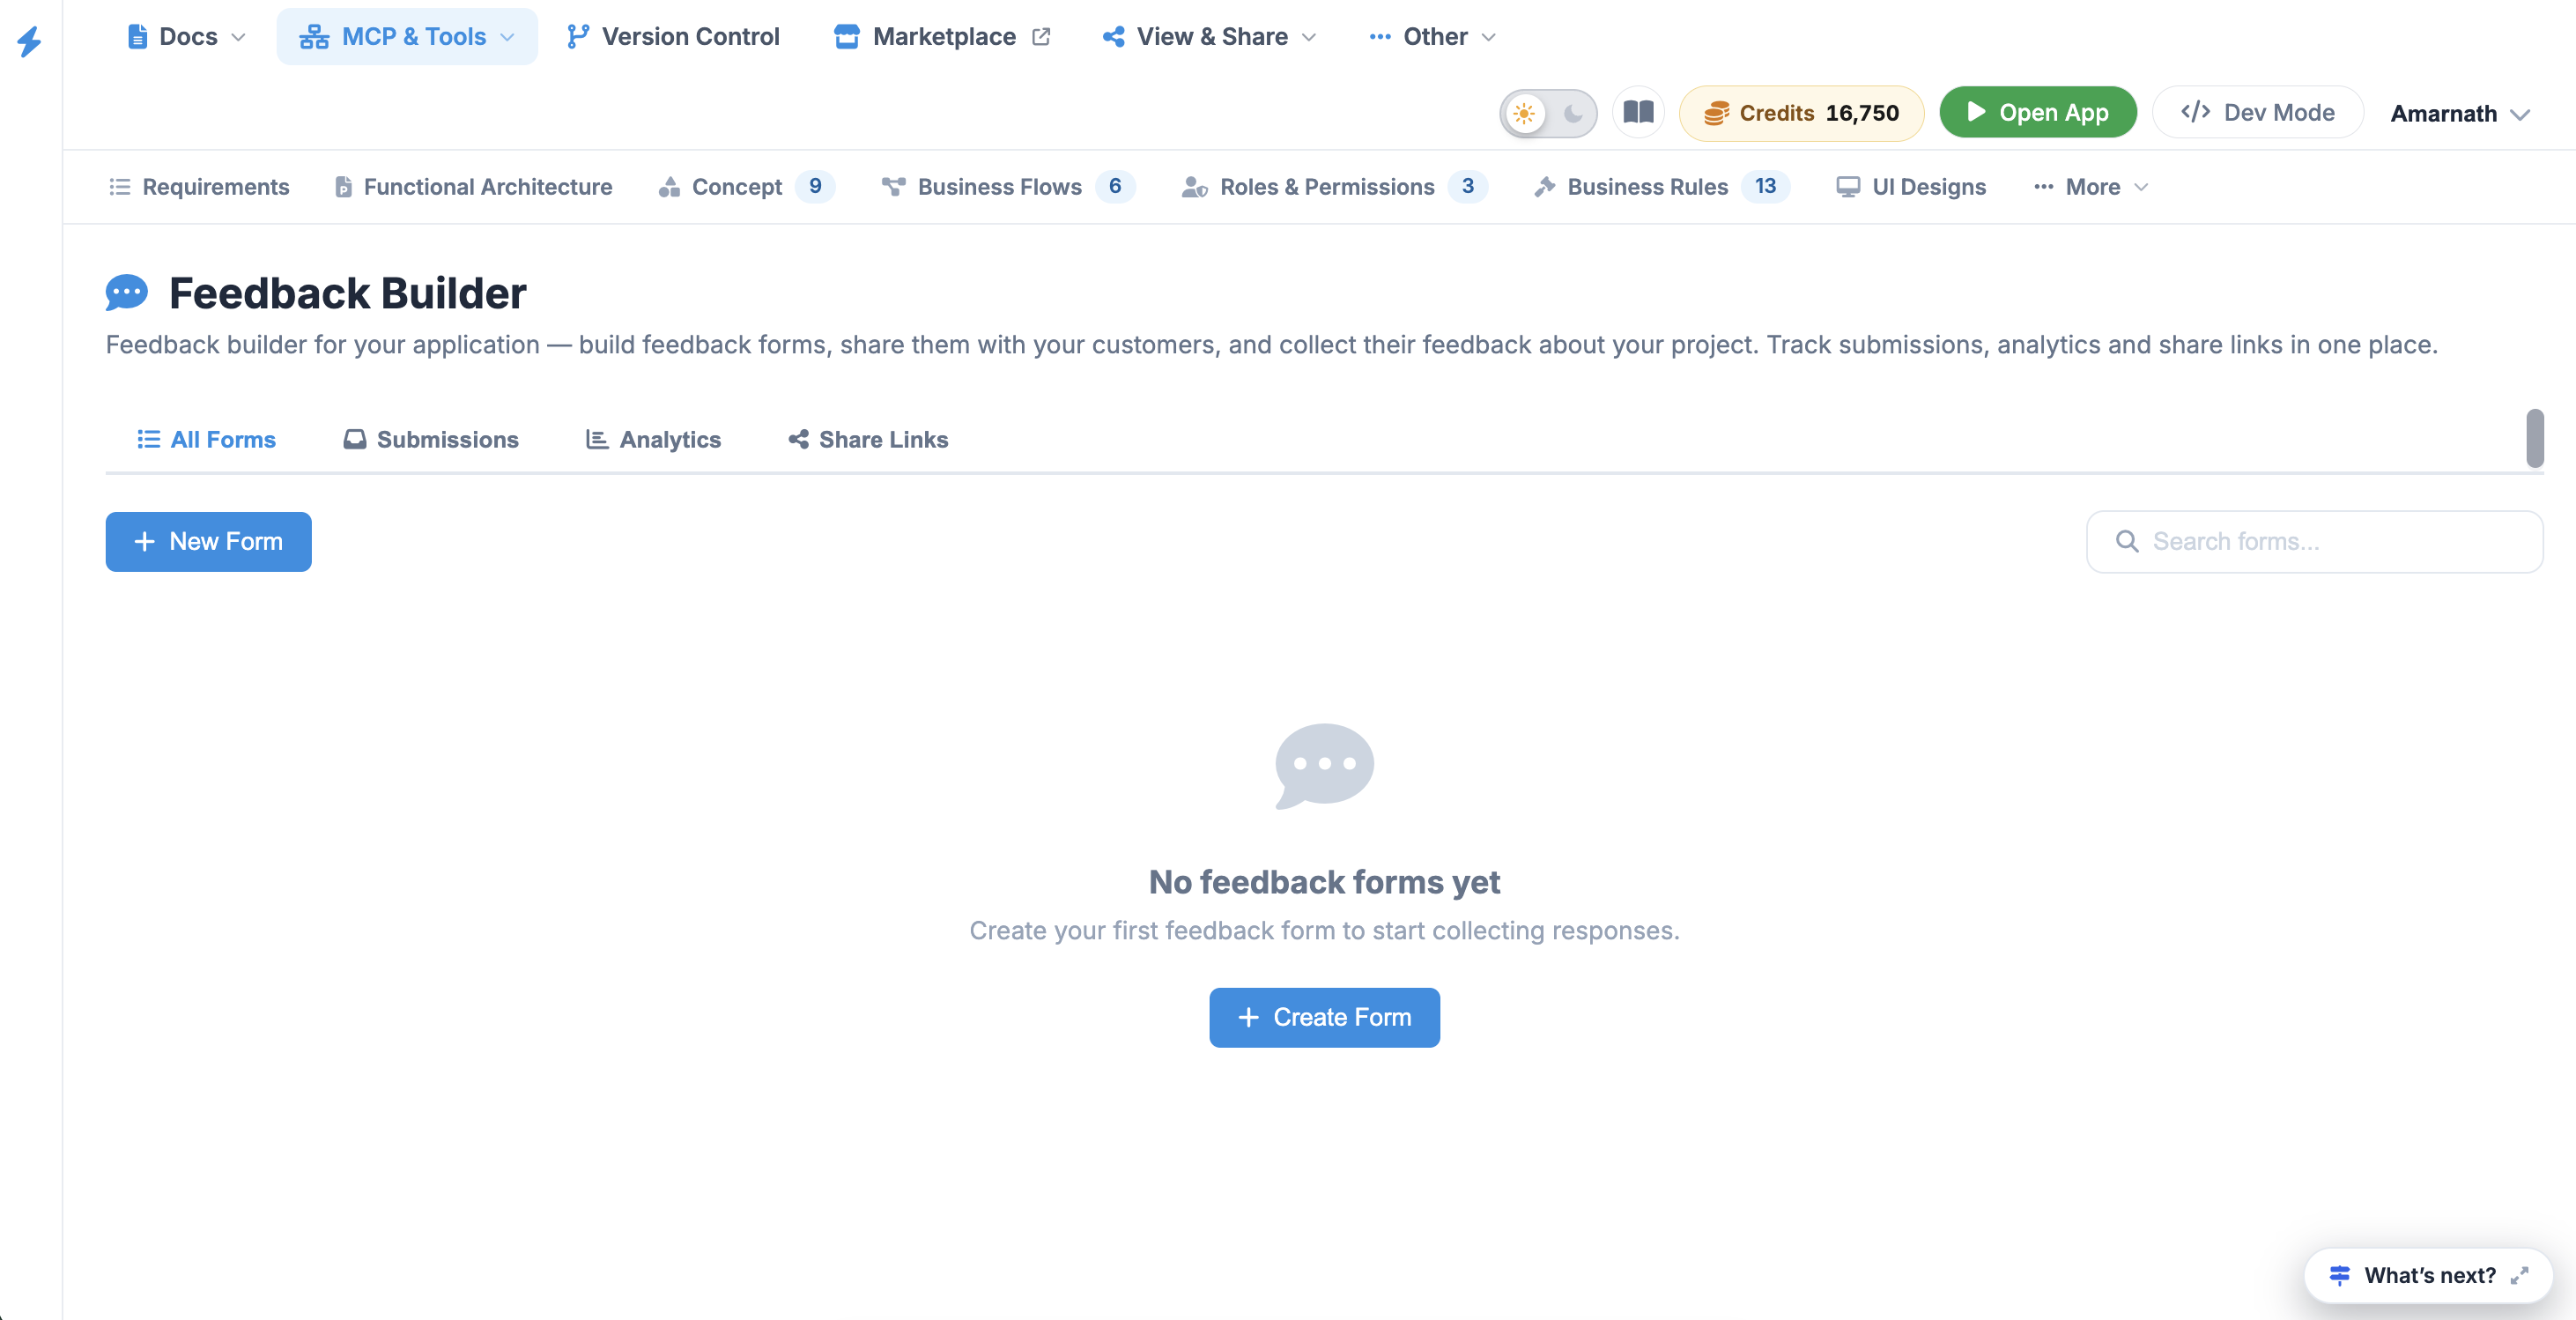Open the Concept section

tap(746, 187)
